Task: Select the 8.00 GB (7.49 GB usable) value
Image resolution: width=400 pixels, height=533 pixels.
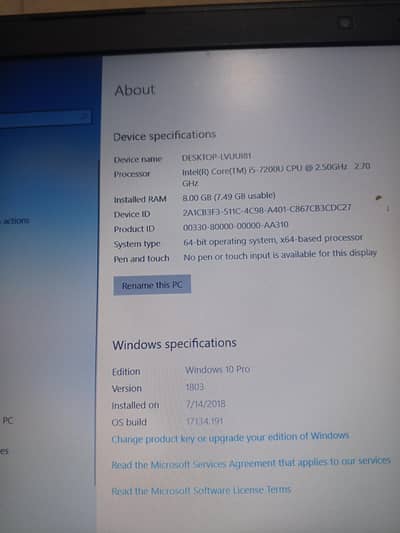Action: tap(229, 196)
